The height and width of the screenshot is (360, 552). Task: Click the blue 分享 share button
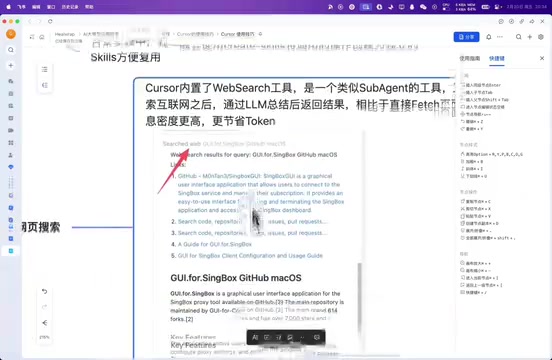(466, 37)
